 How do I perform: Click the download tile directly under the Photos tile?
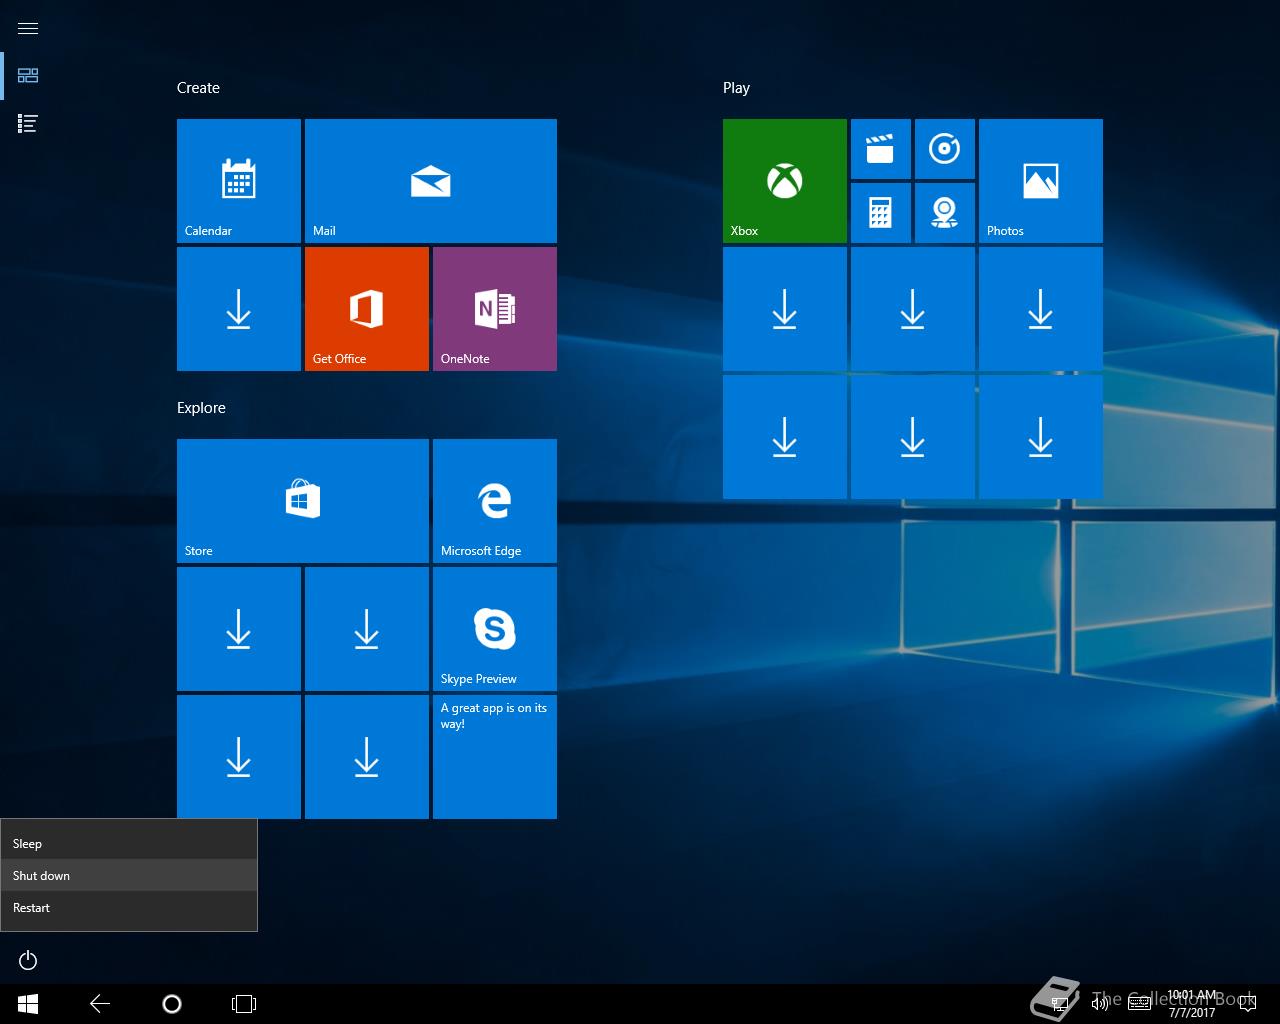click(x=1041, y=309)
